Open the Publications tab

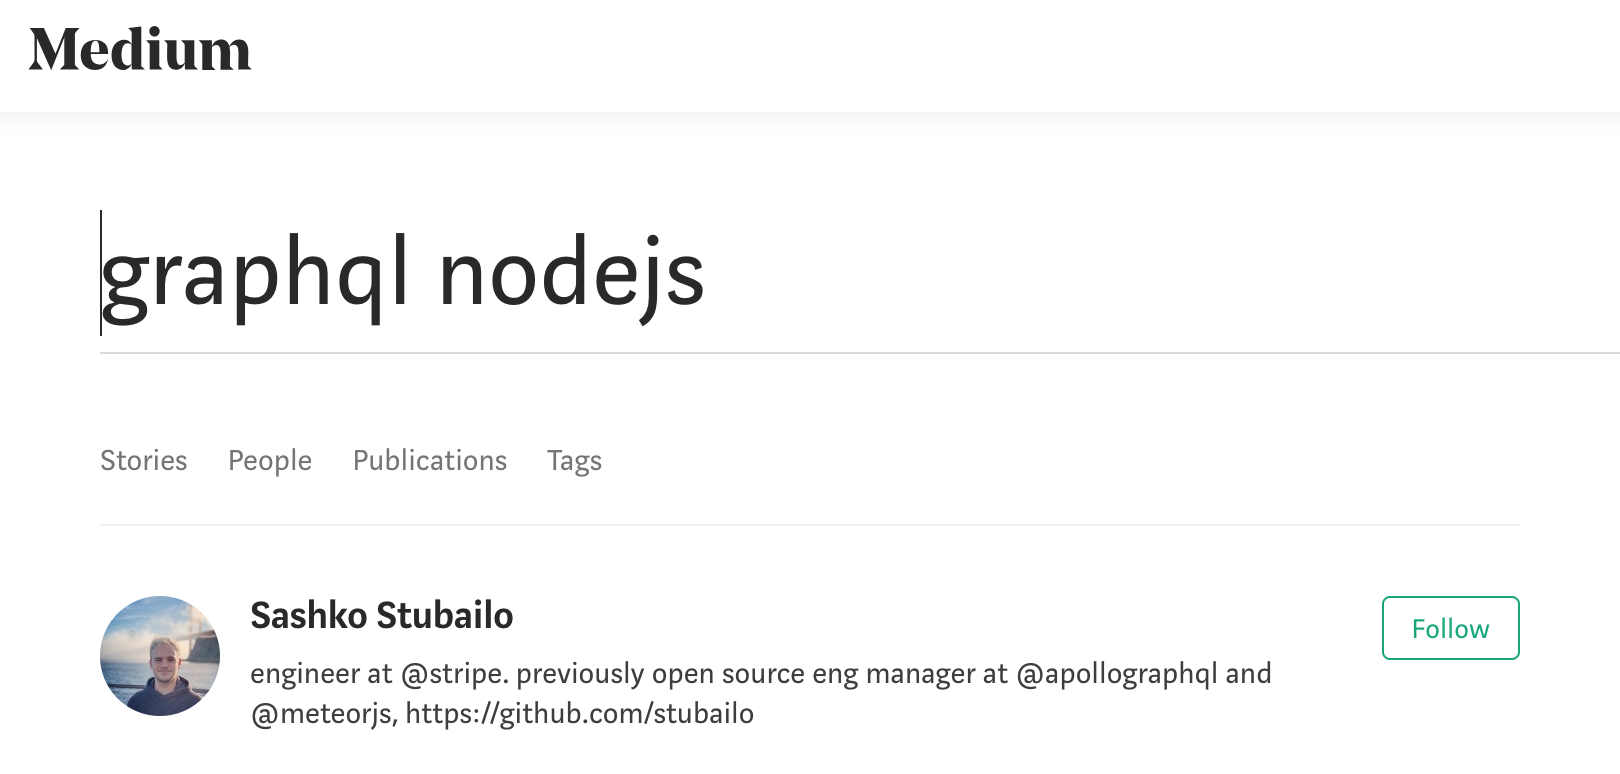pyautogui.click(x=430, y=460)
